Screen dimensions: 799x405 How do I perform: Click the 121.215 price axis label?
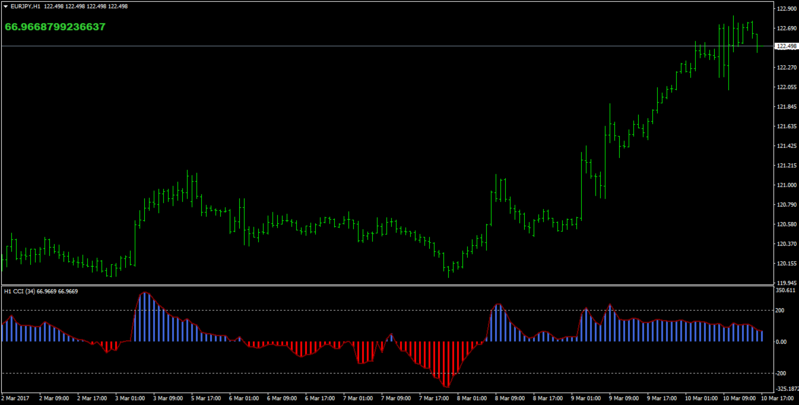(787, 166)
